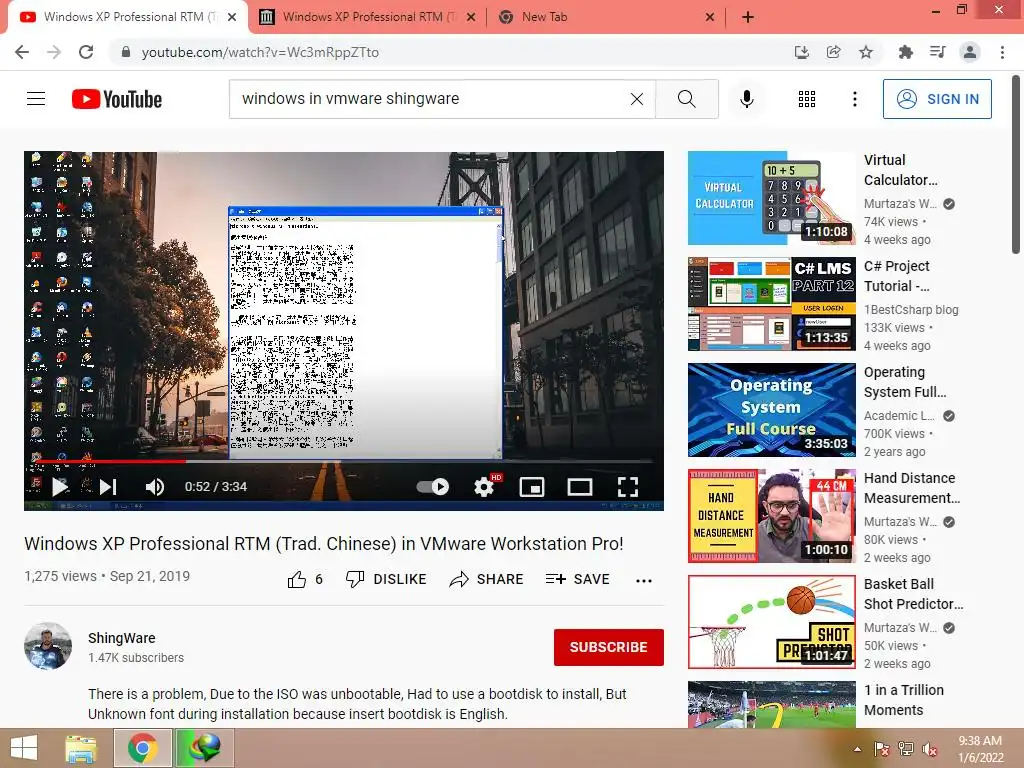The height and width of the screenshot is (768, 1024).
Task: Search by voice with microphone icon
Action: 747,99
